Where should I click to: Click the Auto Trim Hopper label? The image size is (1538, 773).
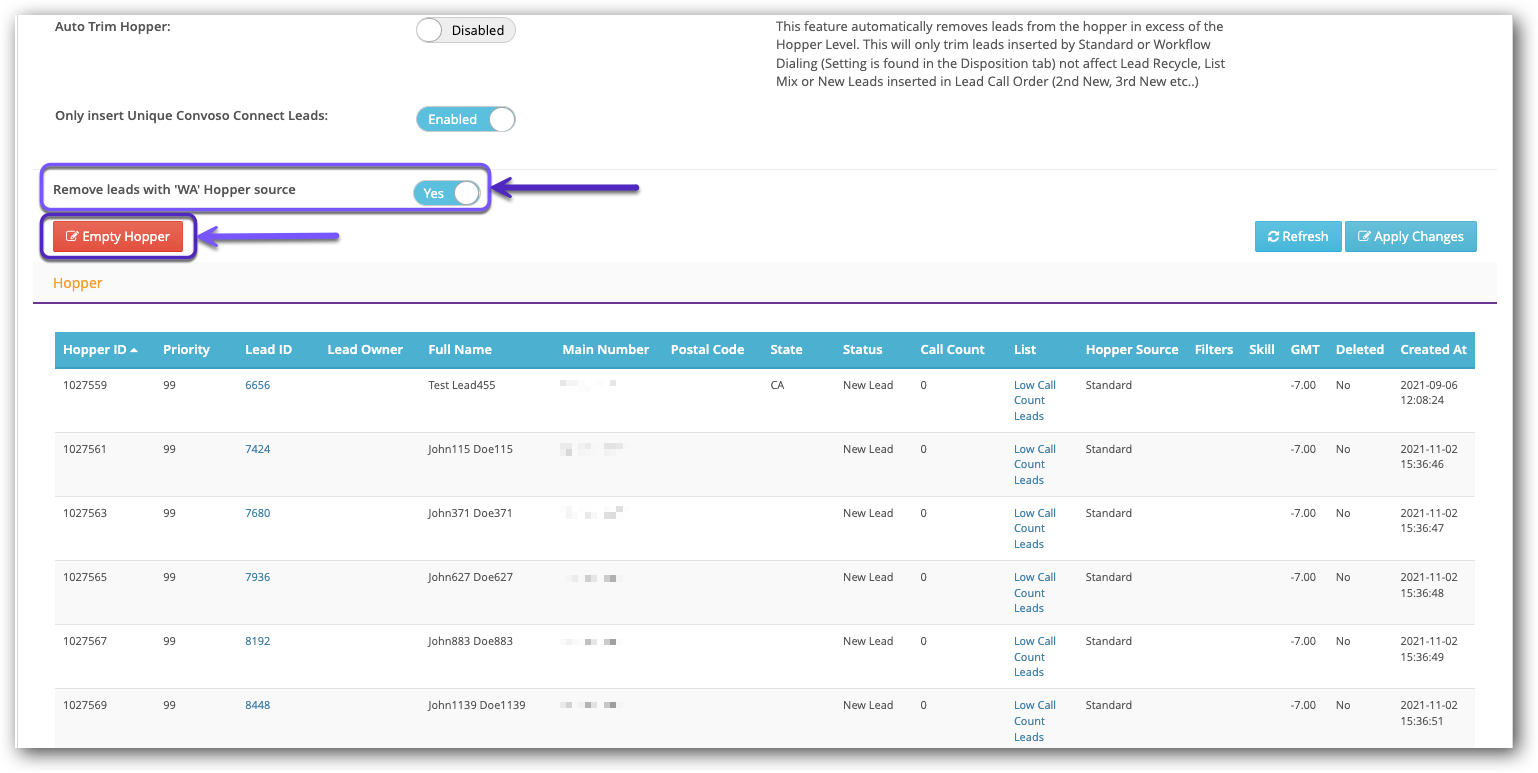(113, 26)
